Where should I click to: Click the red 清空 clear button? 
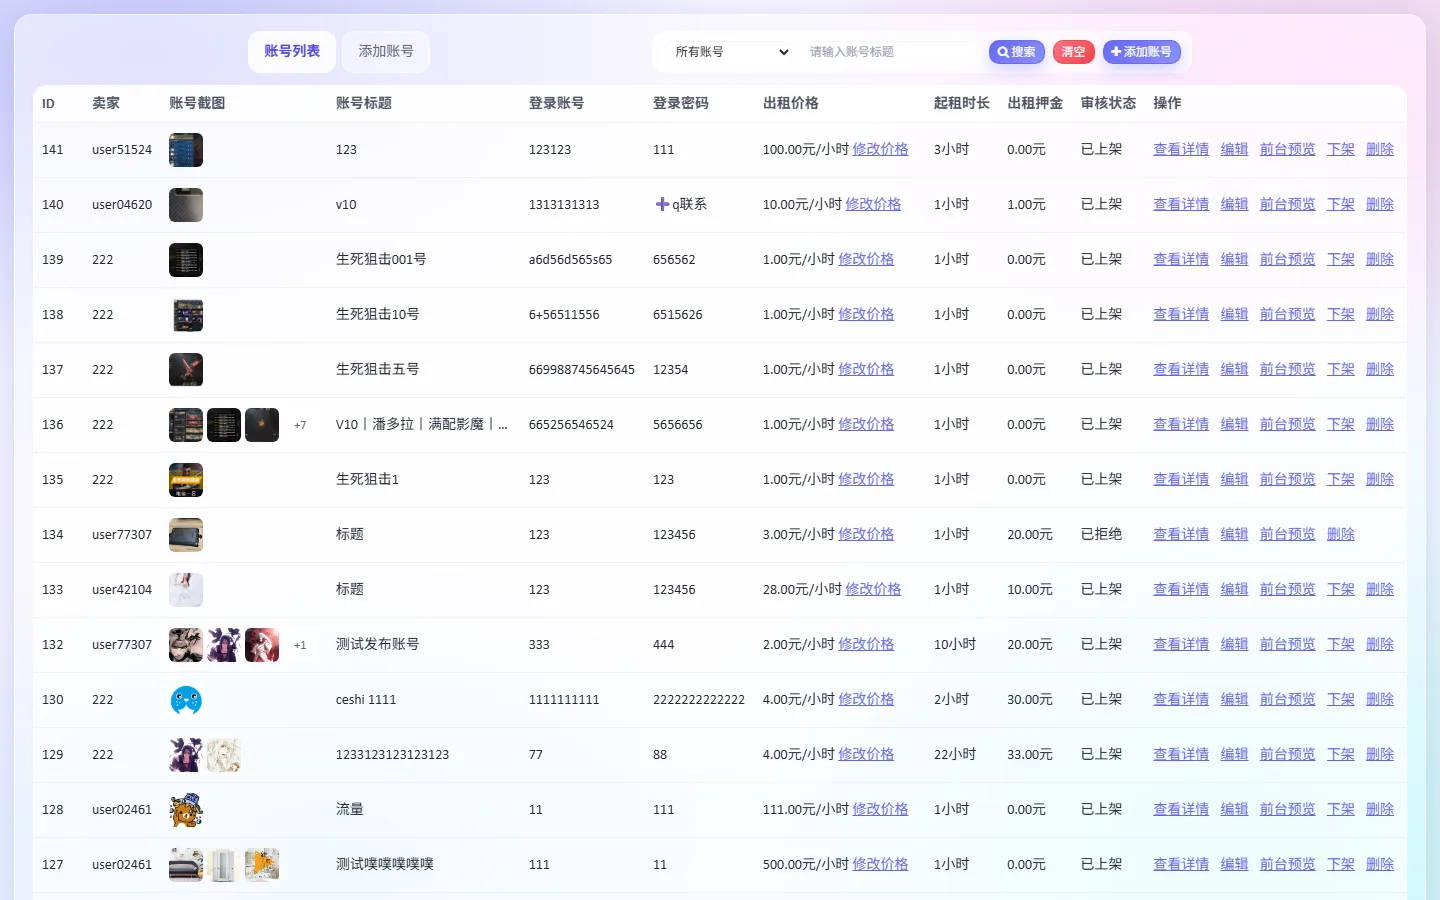(x=1073, y=52)
